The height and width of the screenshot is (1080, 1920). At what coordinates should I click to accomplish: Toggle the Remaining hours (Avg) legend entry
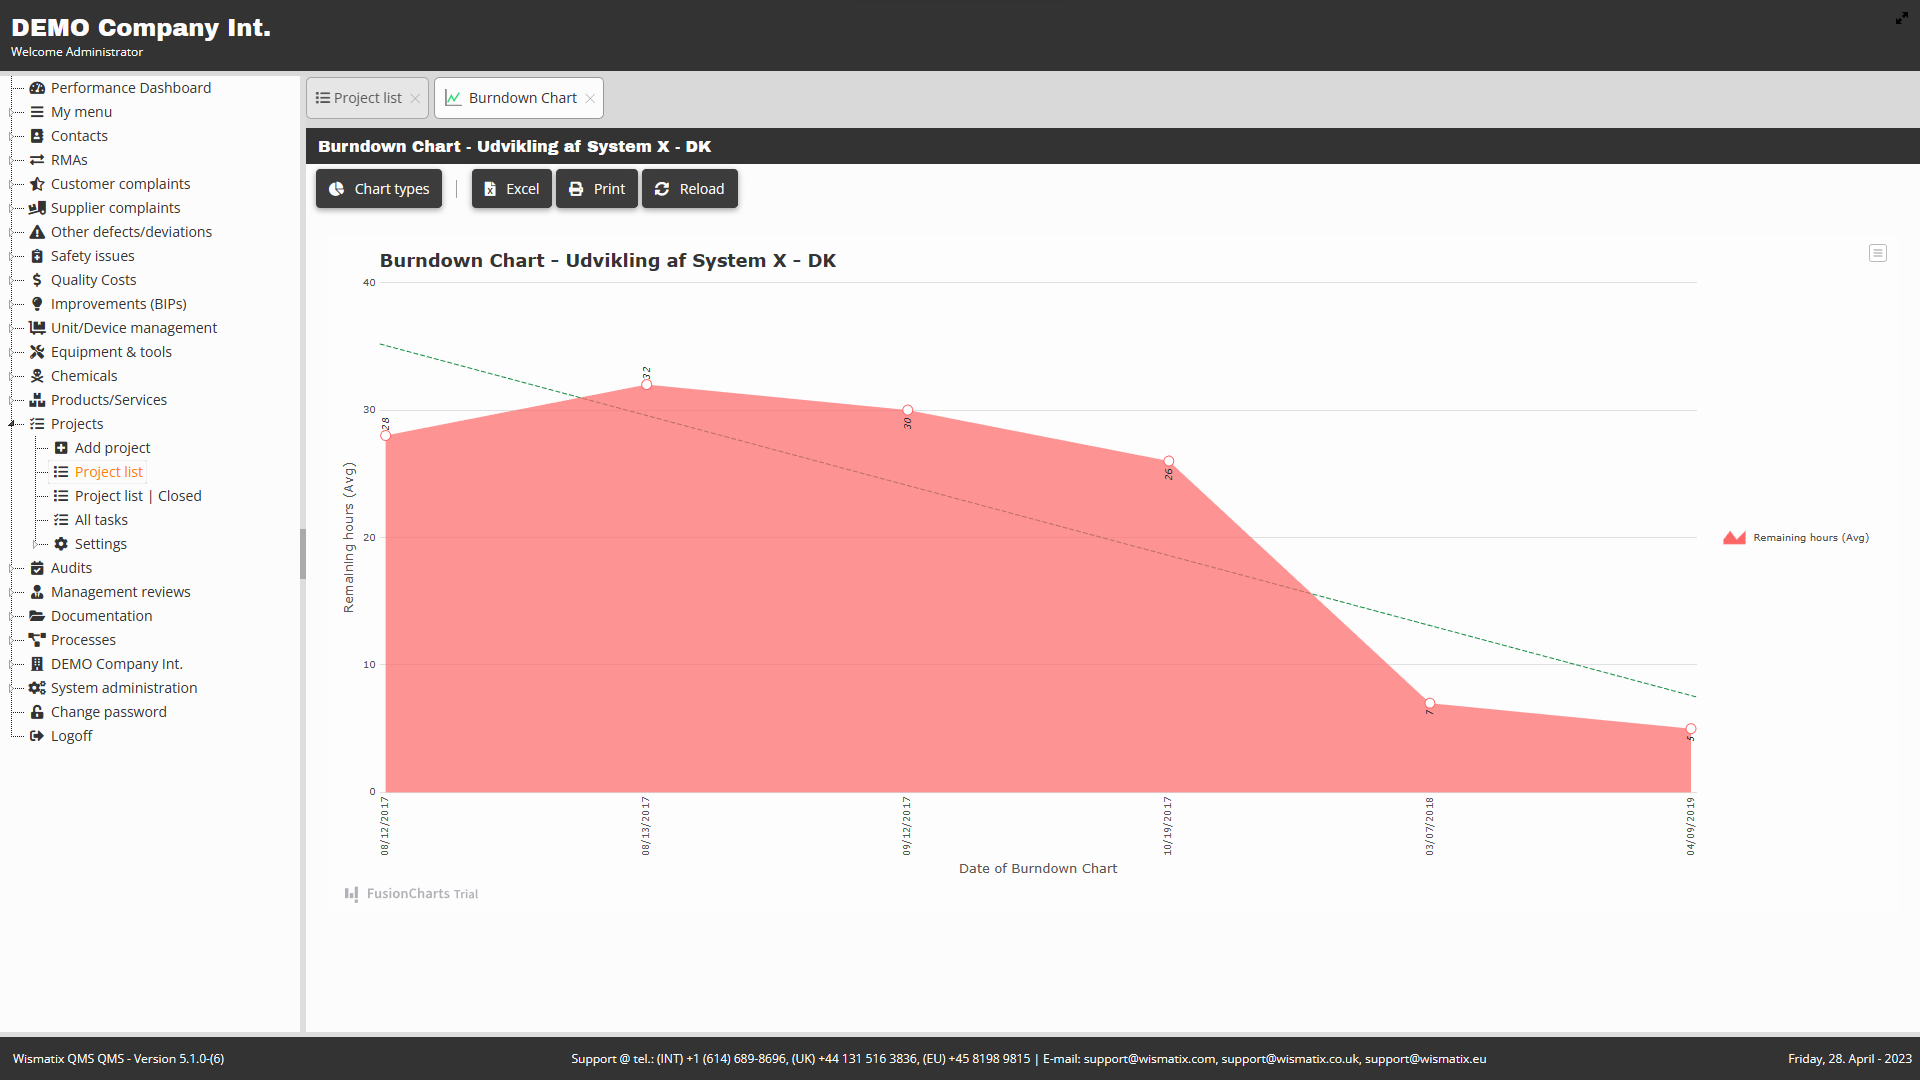[x=1796, y=538]
